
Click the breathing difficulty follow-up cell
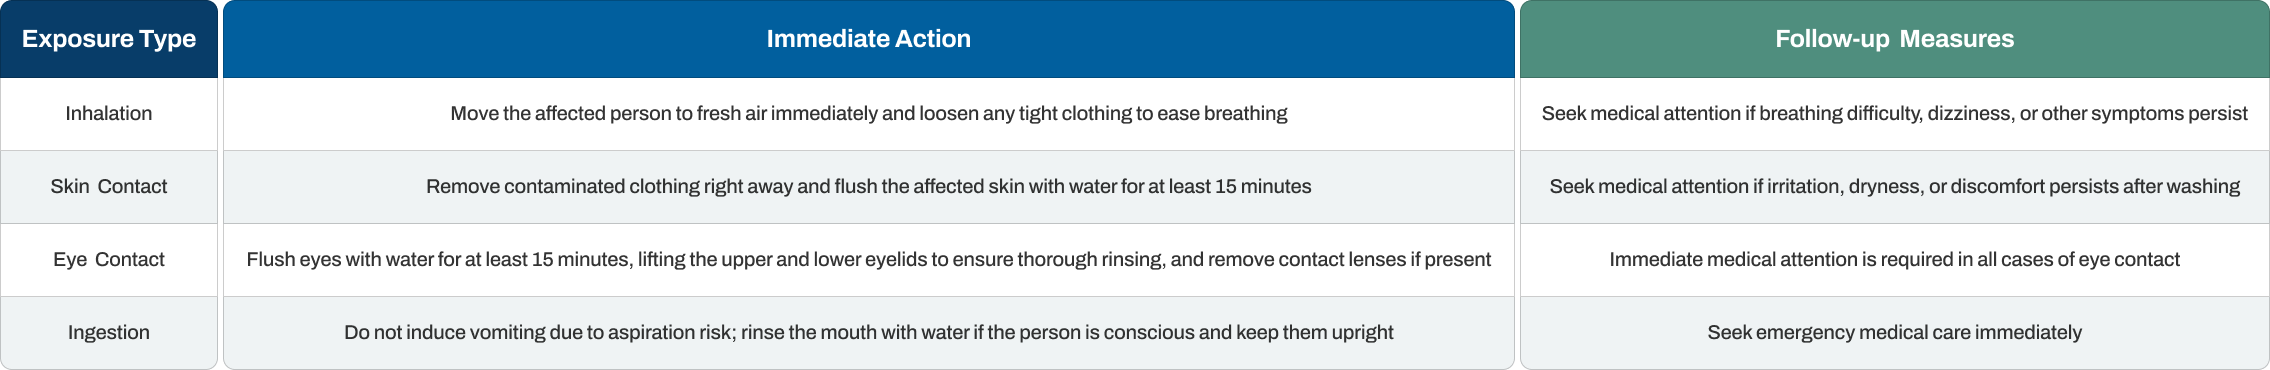(x=1894, y=114)
